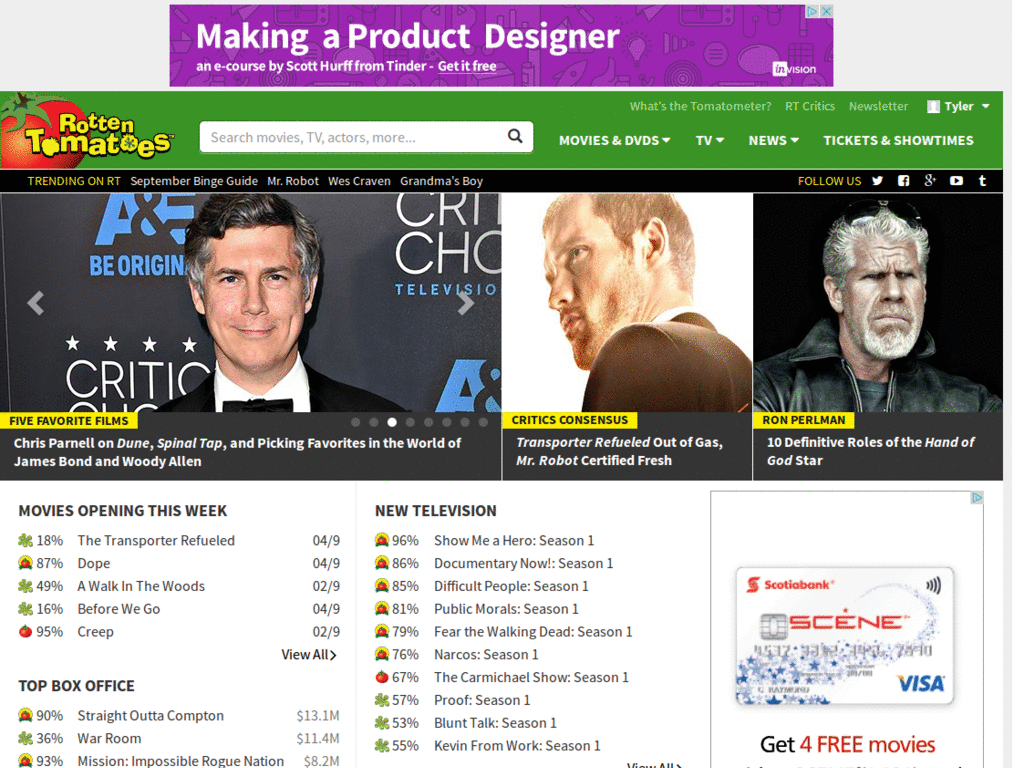Click rotten splat icon beside War Room
The image size is (1024, 768).
coord(25,738)
